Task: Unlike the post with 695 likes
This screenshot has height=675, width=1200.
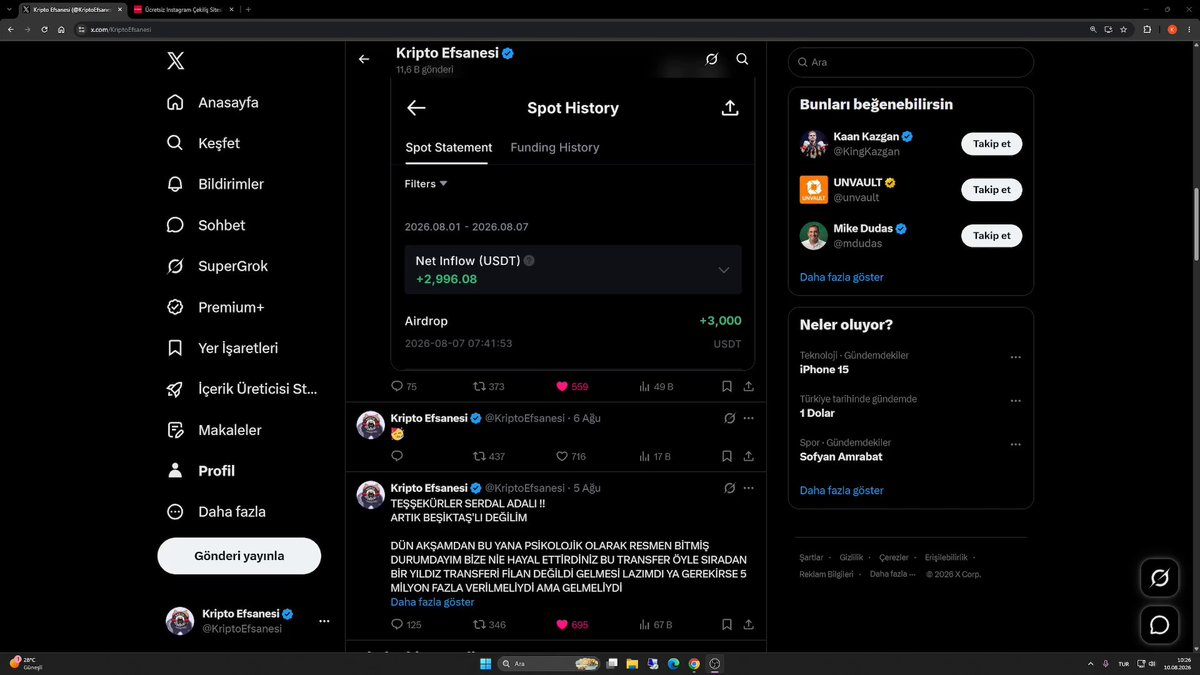Action: (x=572, y=625)
